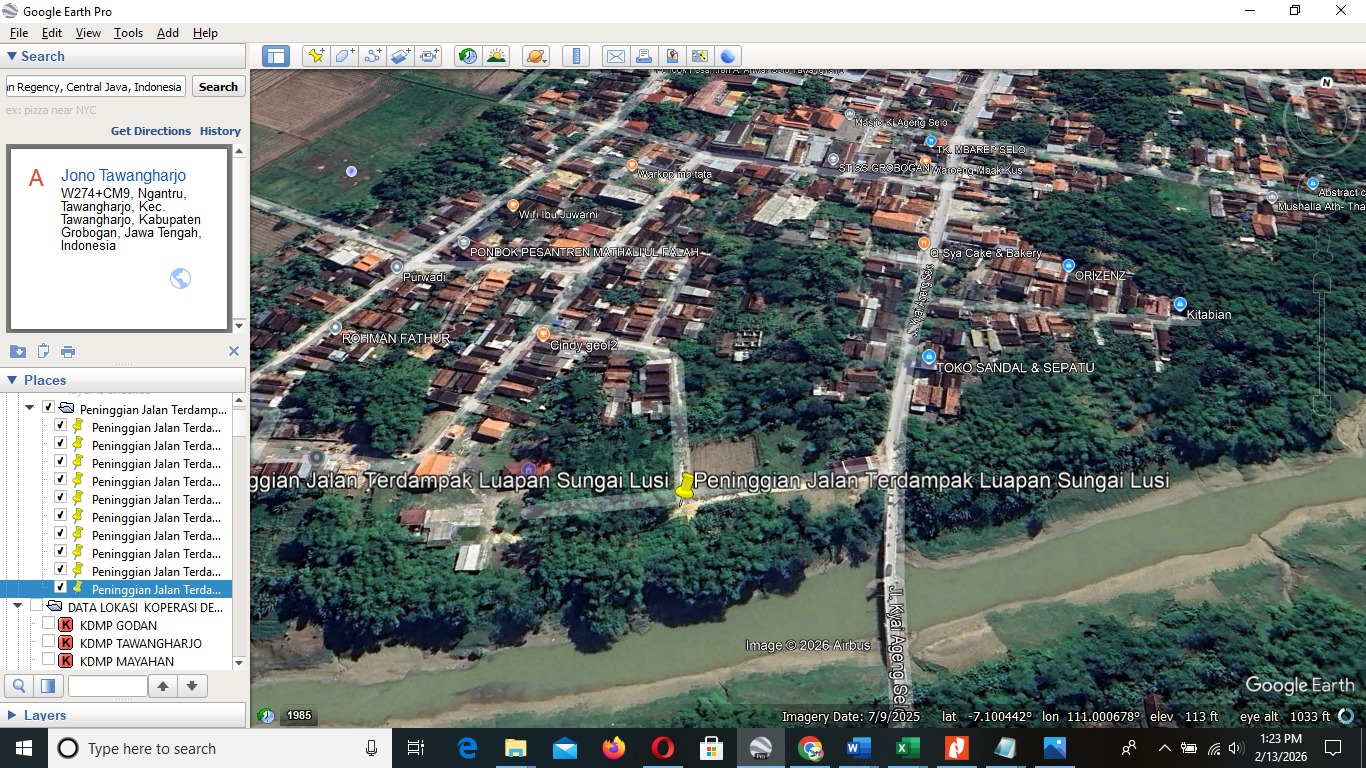Click the Save Image toolbar icon
The height and width of the screenshot is (768, 1366).
tap(672, 56)
